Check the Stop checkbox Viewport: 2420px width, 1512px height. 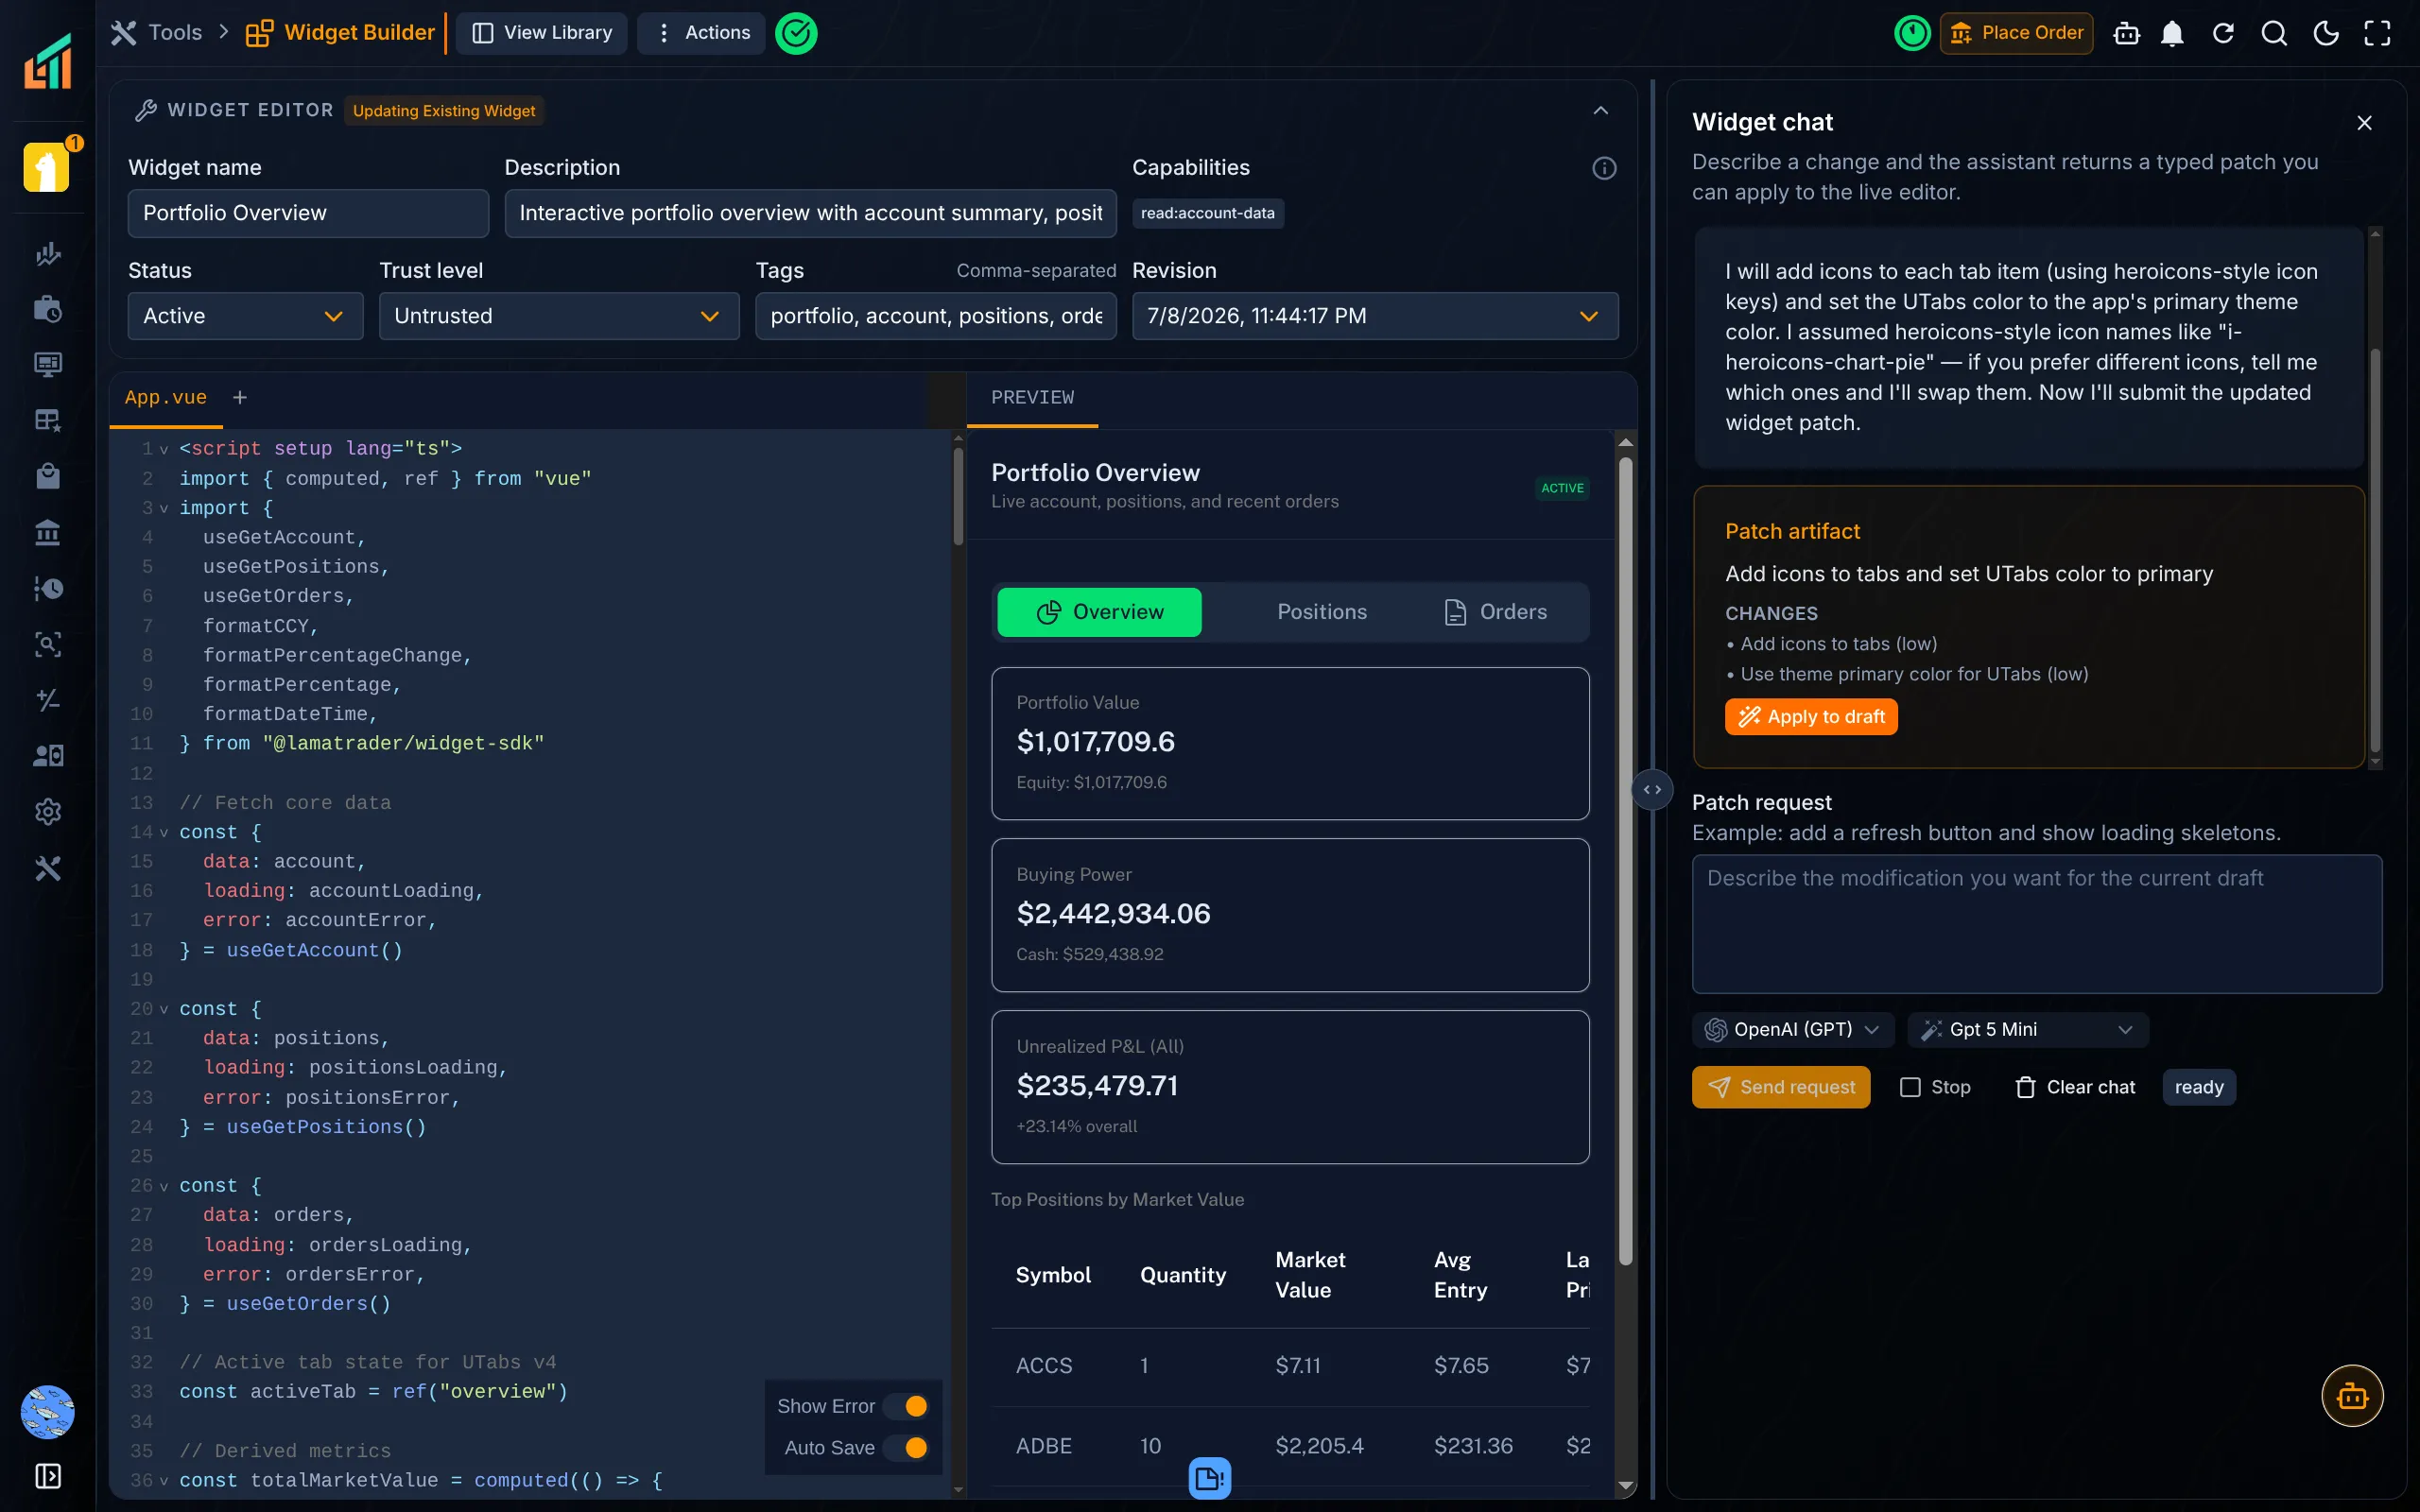(1910, 1087)
